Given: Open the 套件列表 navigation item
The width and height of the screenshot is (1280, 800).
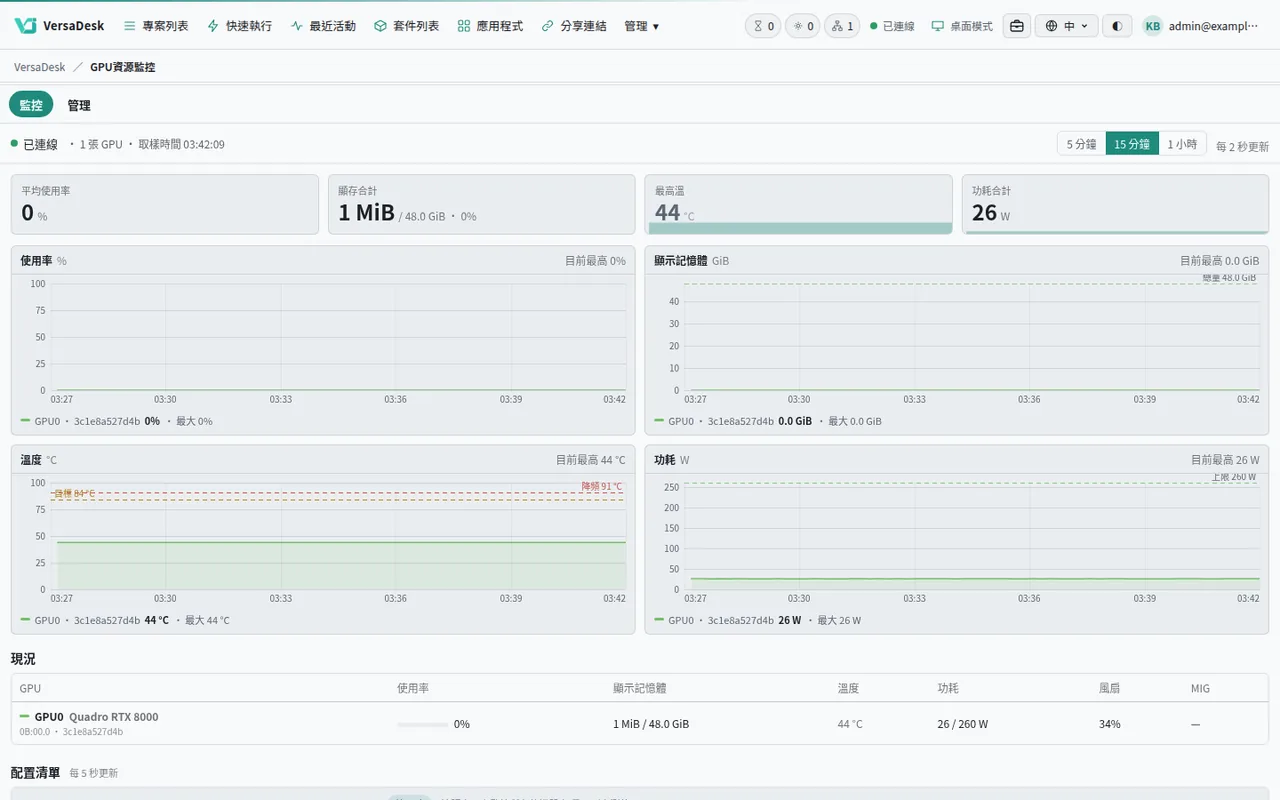Looking at the screenshot, I should (406, 26).
